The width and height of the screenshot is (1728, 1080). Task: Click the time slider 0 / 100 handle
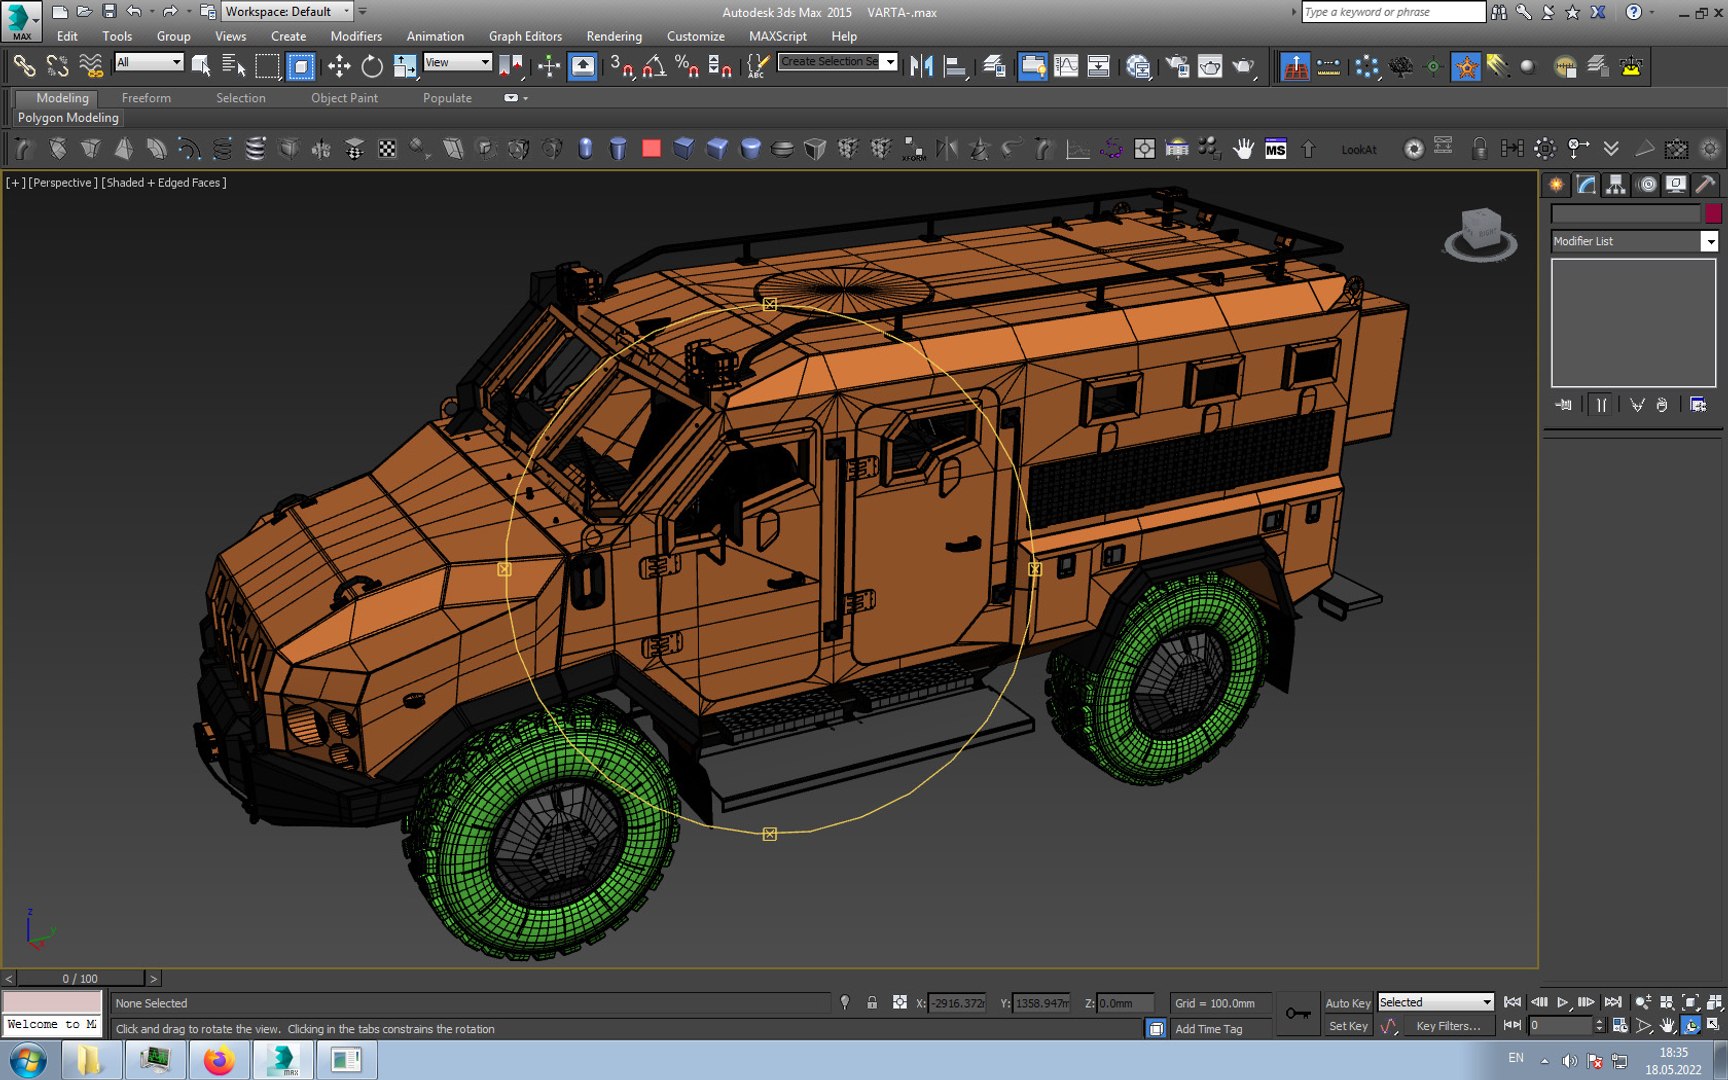80,979
